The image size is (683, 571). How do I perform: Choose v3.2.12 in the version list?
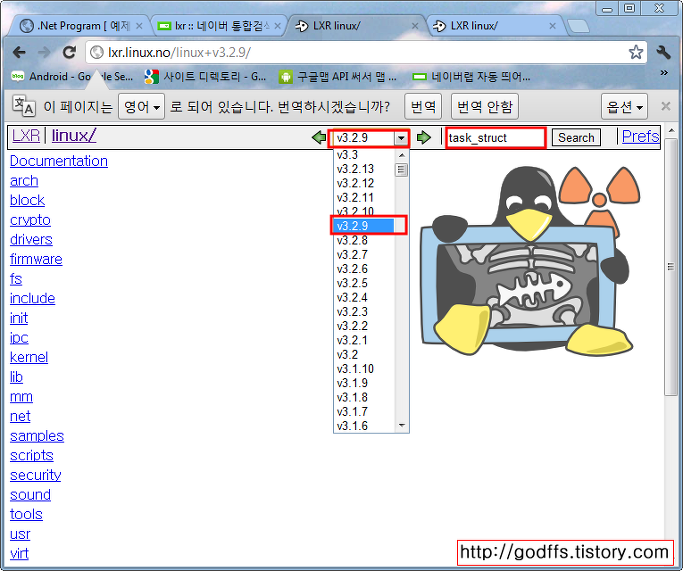click(x=364, y=183)
